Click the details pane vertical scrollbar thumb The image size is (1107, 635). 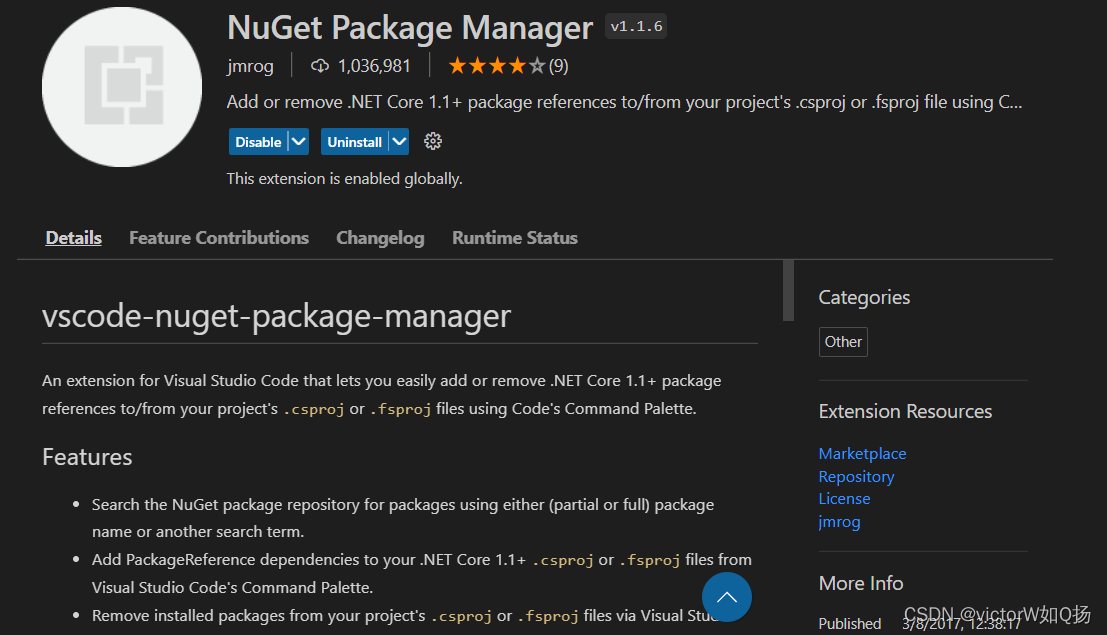tap(789, 290)
